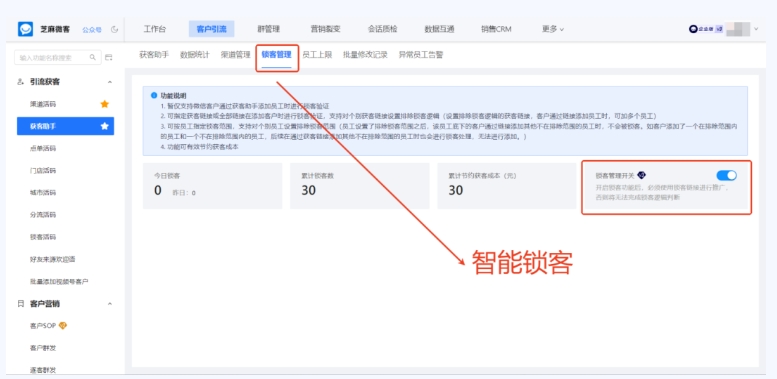Click the 累计锁客数 statistic card

(x=360, y=186)
